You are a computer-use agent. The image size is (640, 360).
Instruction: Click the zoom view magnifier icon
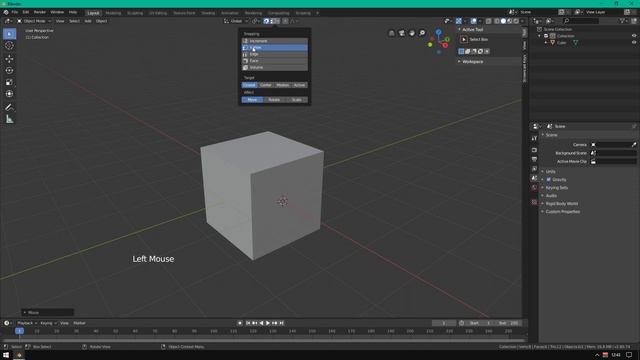422,33
